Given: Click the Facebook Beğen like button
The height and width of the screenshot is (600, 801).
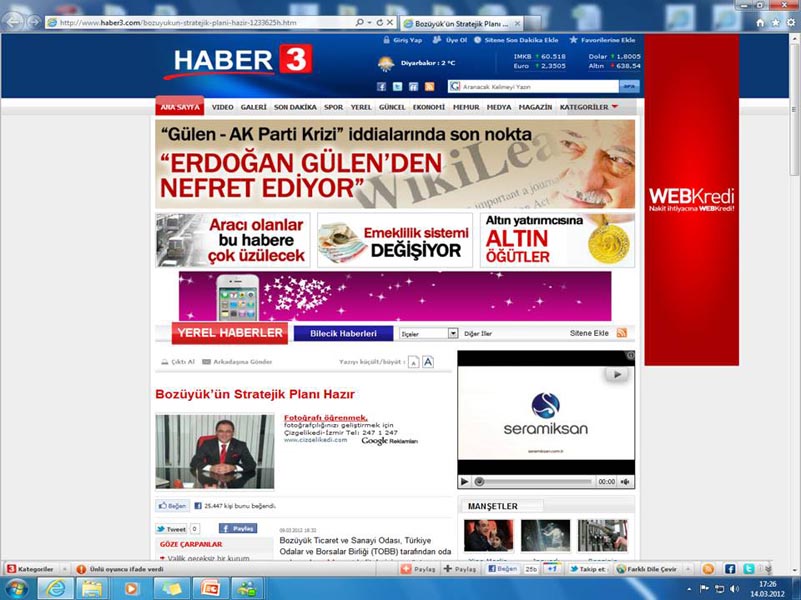Looking at the screenshot, I should [173, 506].
